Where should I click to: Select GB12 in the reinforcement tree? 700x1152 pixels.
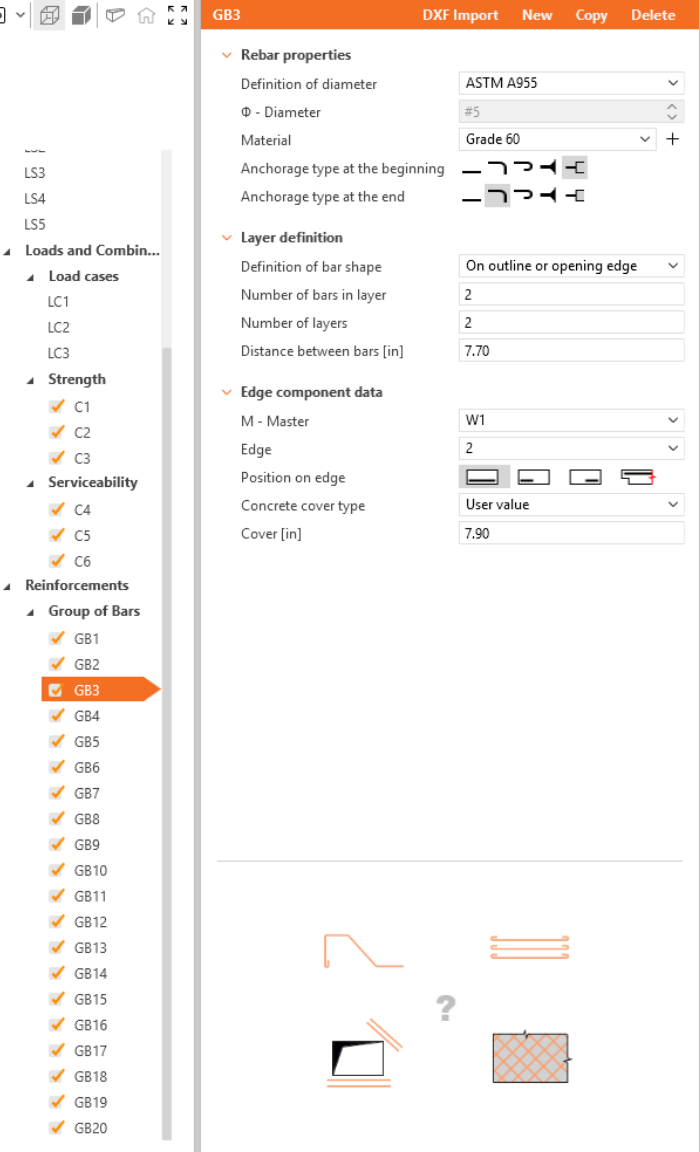(90, 922)
